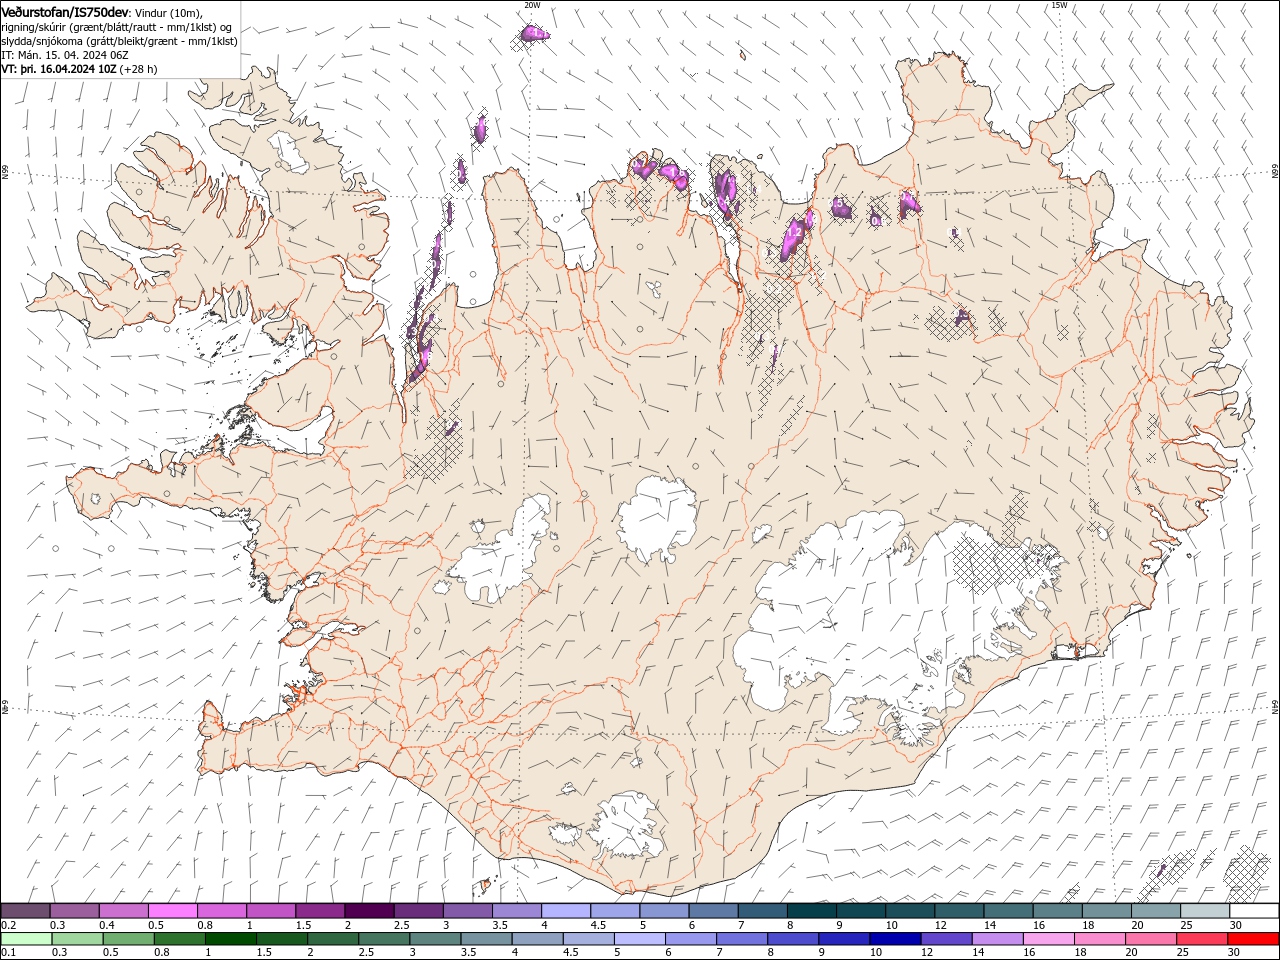Click the 'VT: þri. 16.04.2024 10Z' valid time
This screenshot has width=1280, height=960.
59,69
